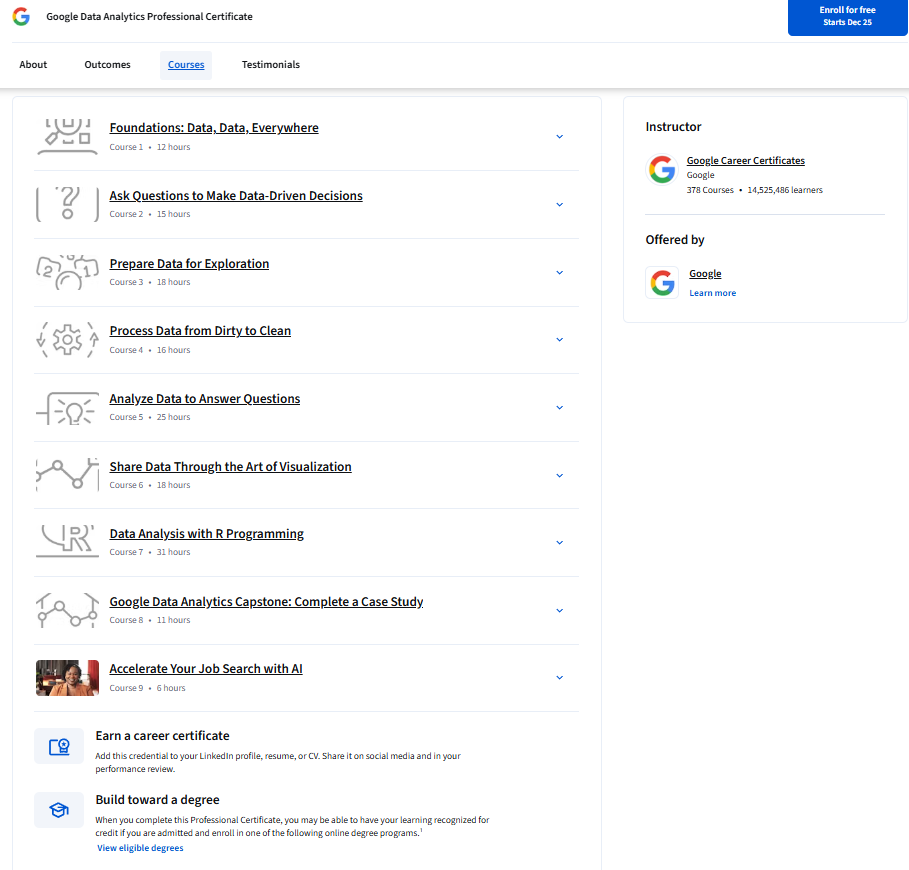Click the graduation cap icon under Build toward a degree
The image size is (909, 870).
point(59,810)
